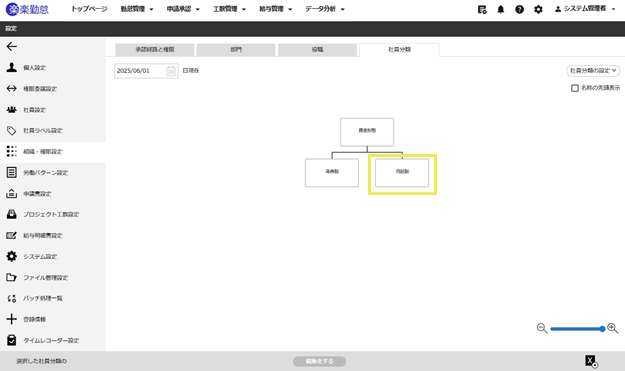
Task: Open notifications with the bell icon
Action: [501, 10]
